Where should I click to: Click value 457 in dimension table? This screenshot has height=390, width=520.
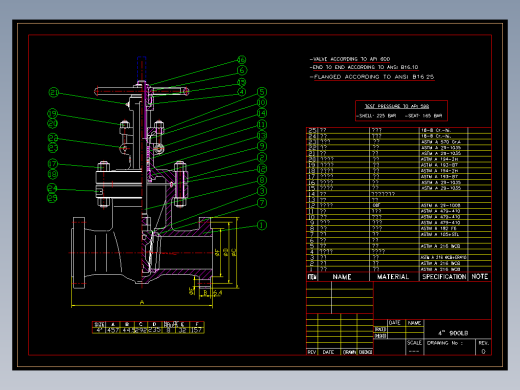pos(113,330)
